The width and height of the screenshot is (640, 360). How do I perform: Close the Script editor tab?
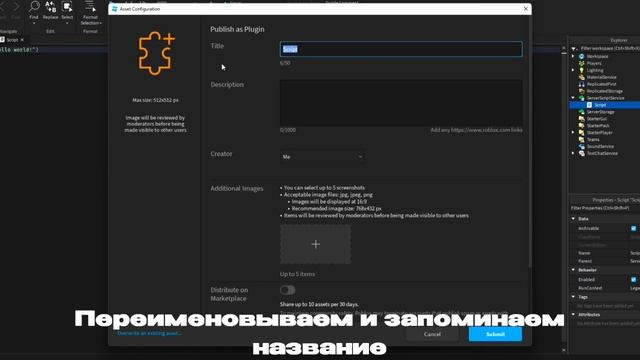pos(22,40)
